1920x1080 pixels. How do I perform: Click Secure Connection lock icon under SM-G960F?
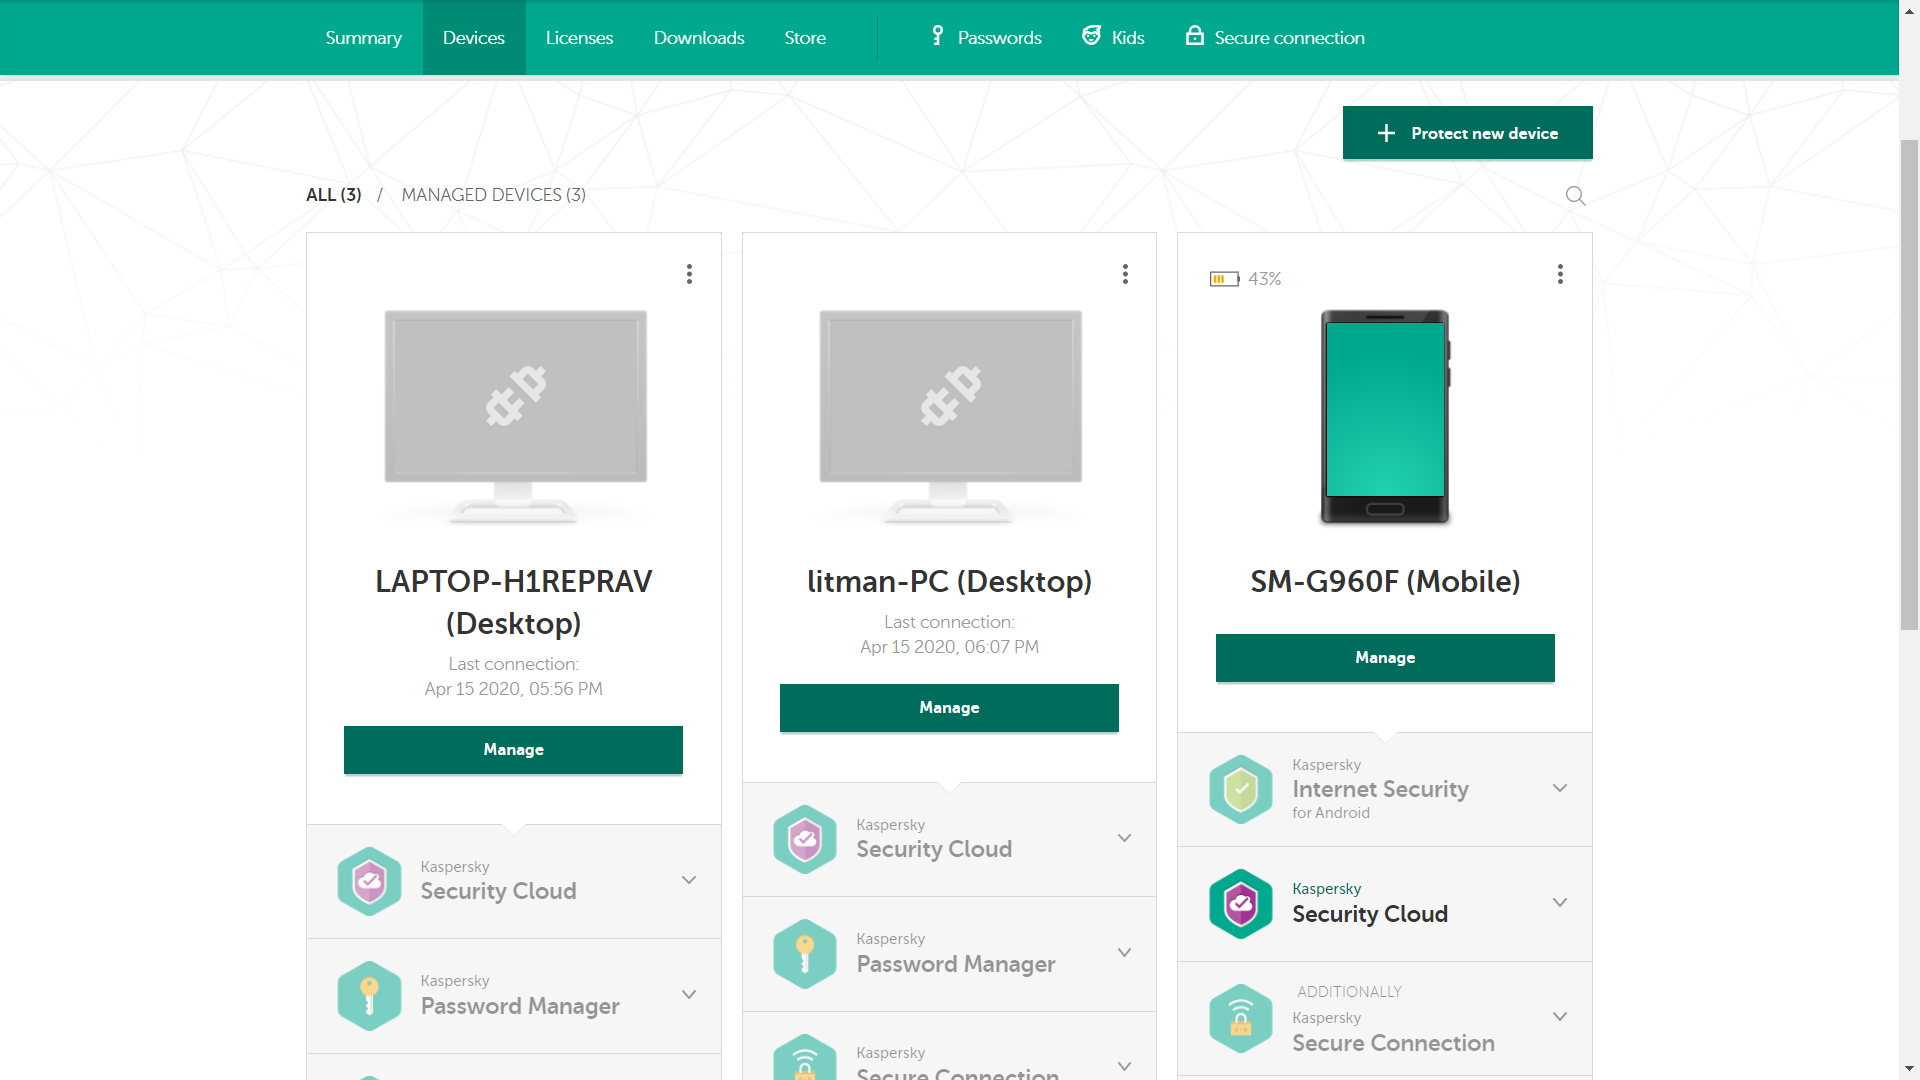click(x=1240, y=1019)
